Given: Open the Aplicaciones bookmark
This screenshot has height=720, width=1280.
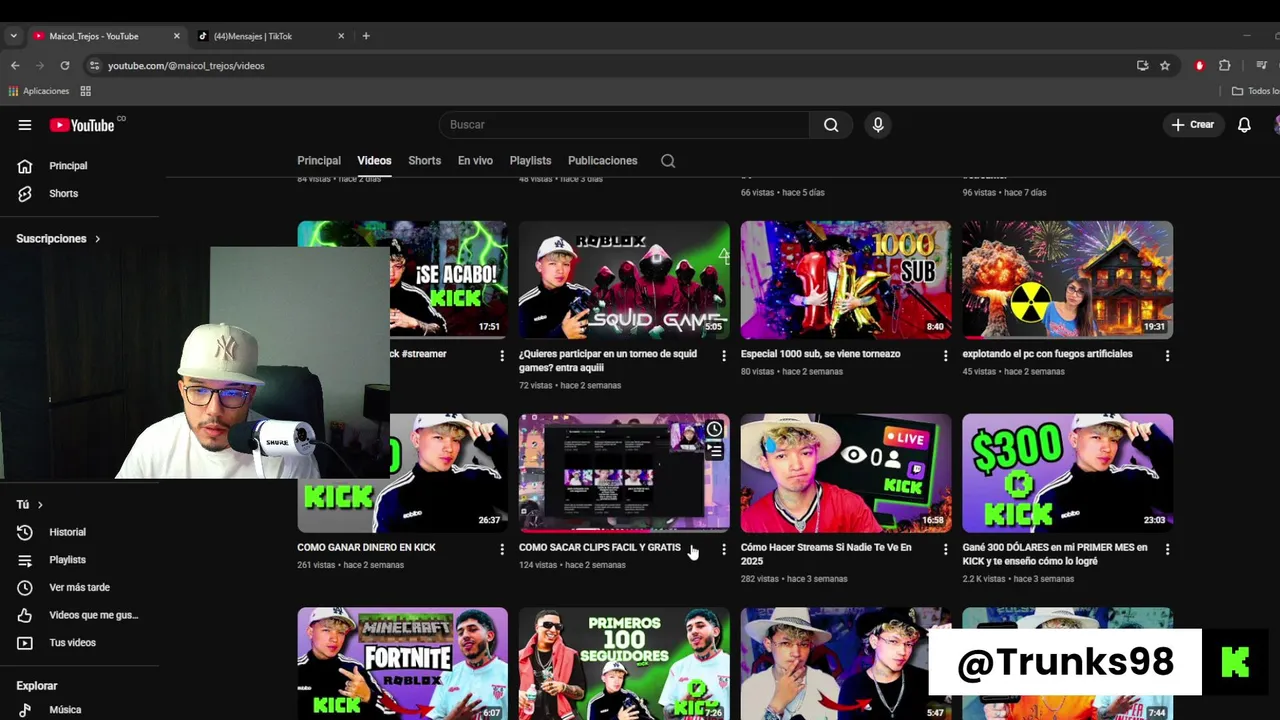Looking at the screenshot, I should [x=39, y=91].
